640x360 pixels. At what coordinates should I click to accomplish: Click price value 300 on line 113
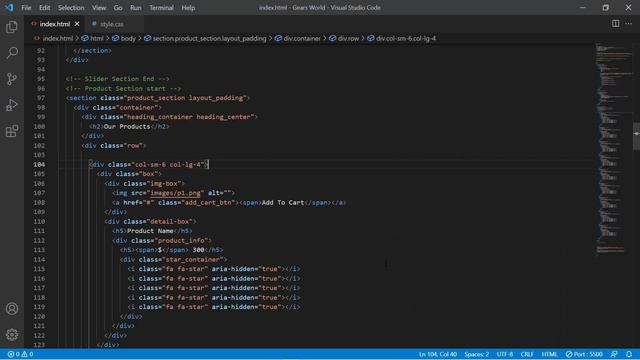(x=198, y=250)
